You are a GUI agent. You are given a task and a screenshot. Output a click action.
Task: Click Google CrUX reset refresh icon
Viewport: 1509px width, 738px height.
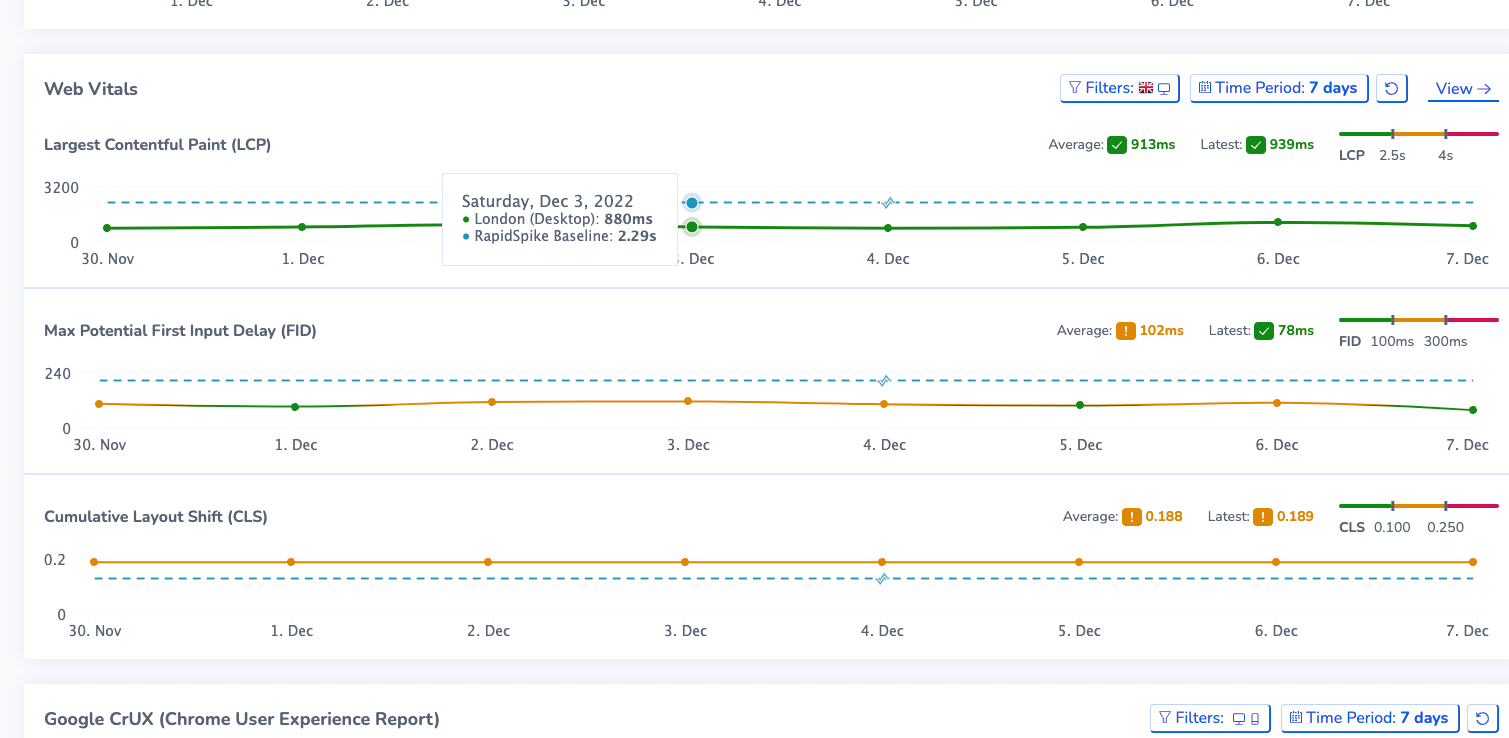(x=1483, y=718)
